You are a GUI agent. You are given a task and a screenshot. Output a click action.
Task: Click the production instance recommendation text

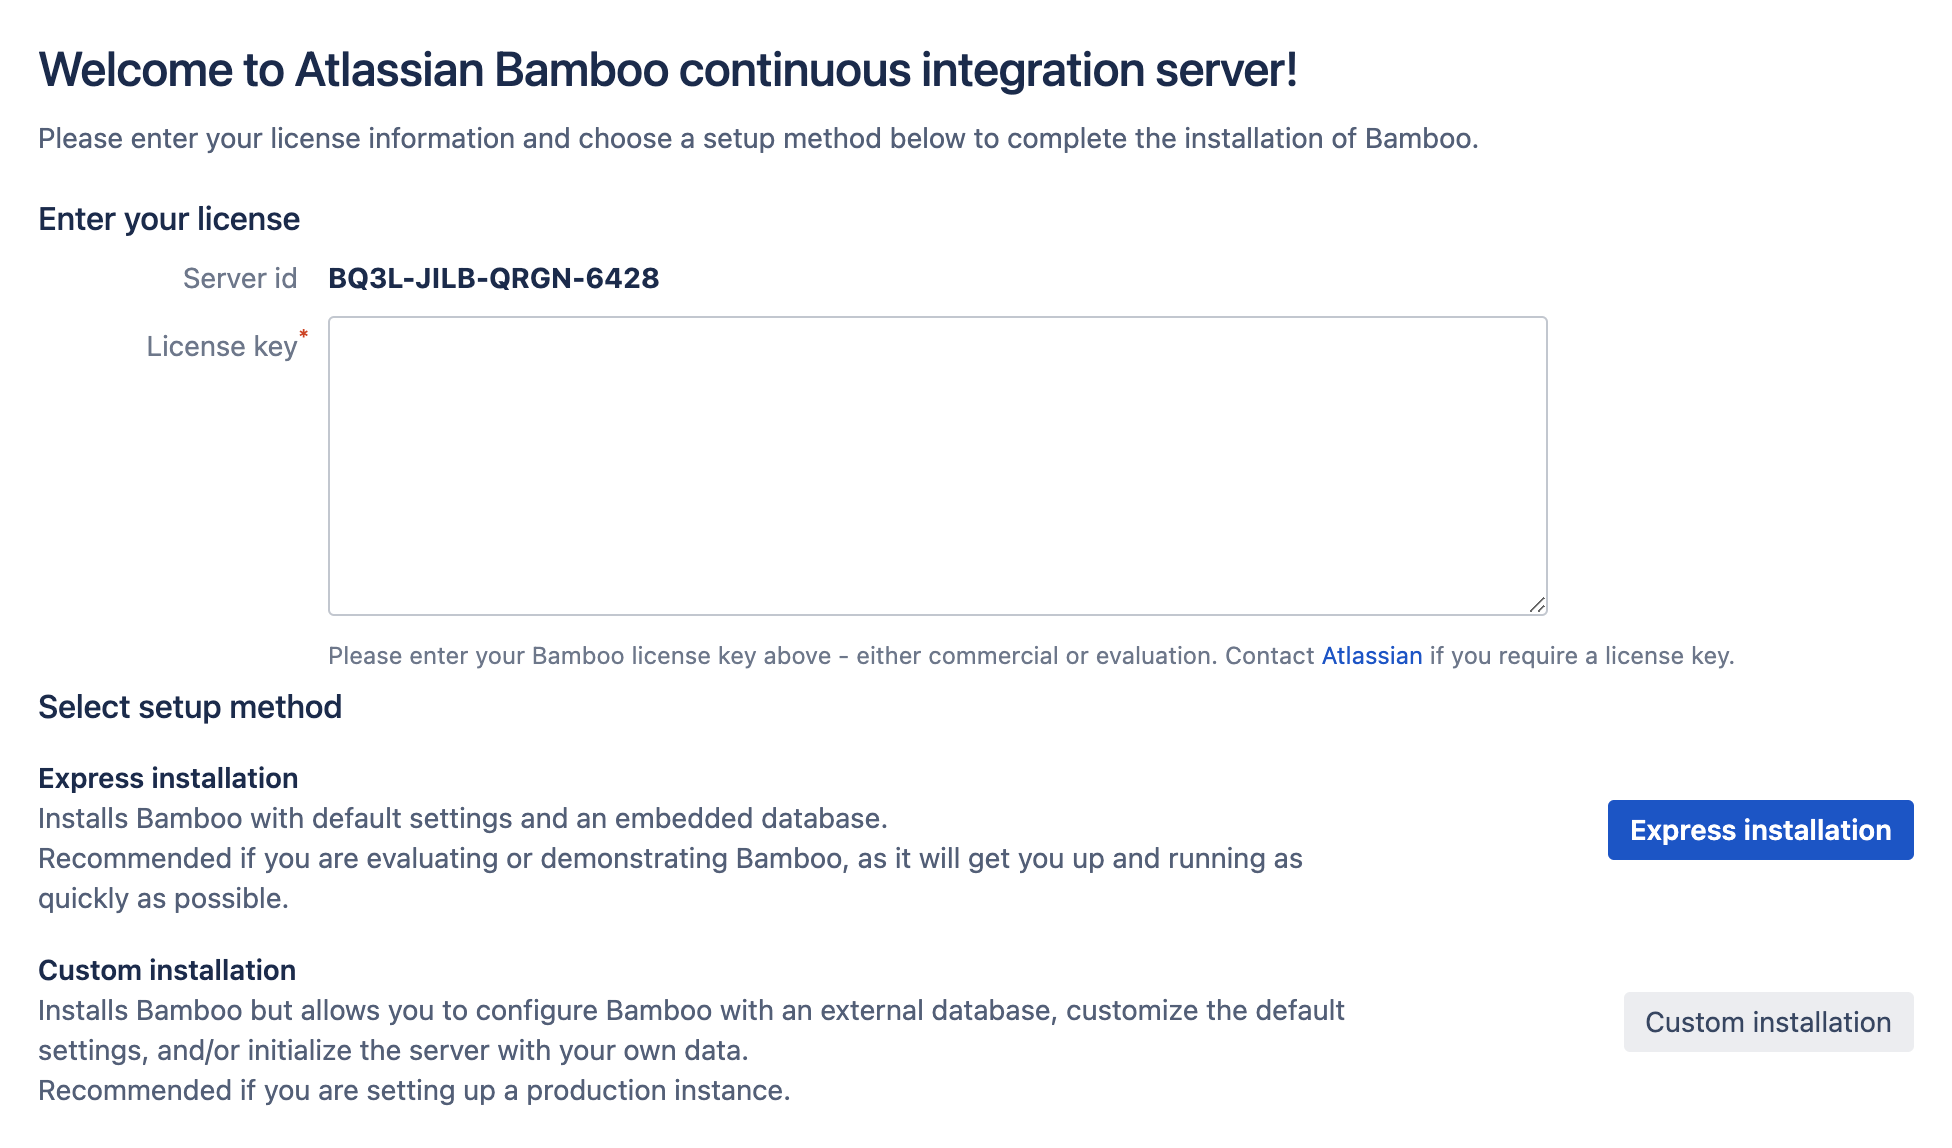(x=414, y=1090)
